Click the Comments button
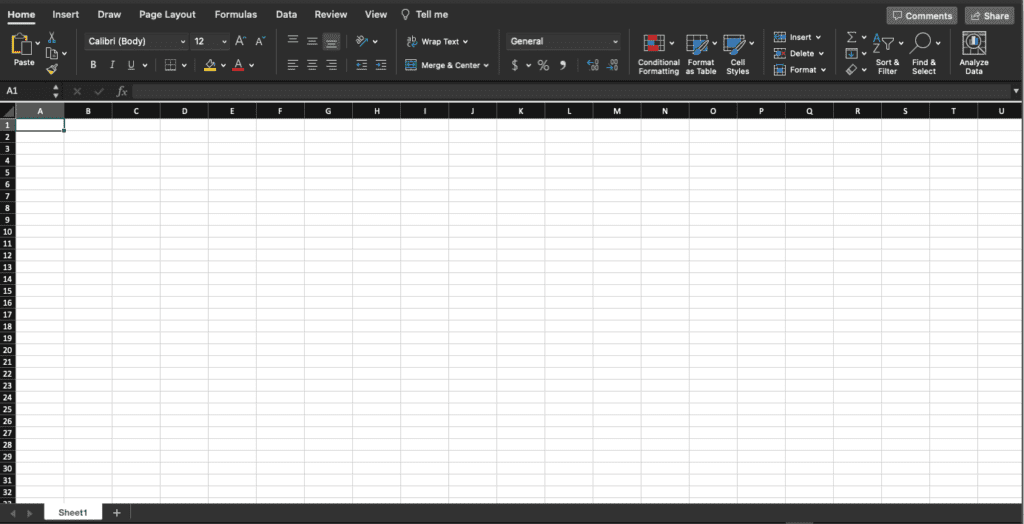The width and height of the screenshot is (1024, 524). 921,16
